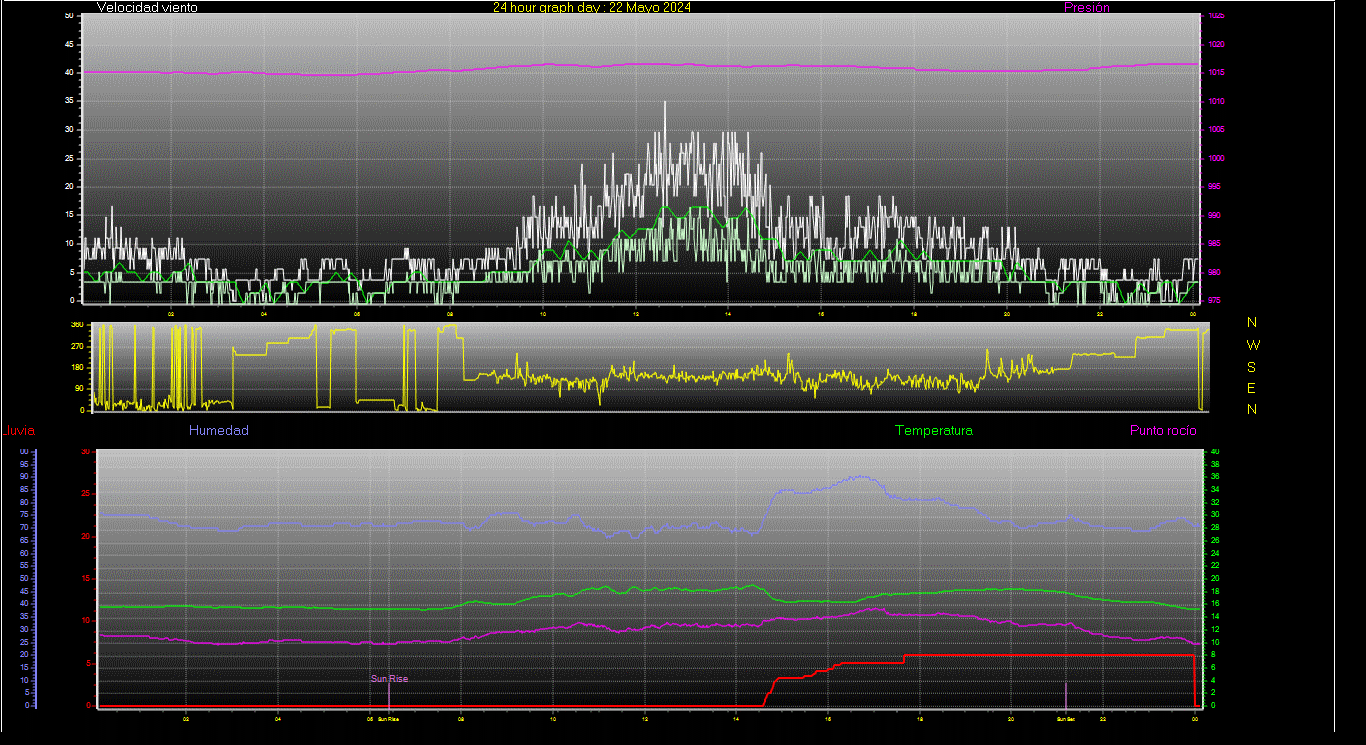Click '1015' on the pressure axis
The width and height of the screenshot is (1366, 745).
pos(1216,73)
